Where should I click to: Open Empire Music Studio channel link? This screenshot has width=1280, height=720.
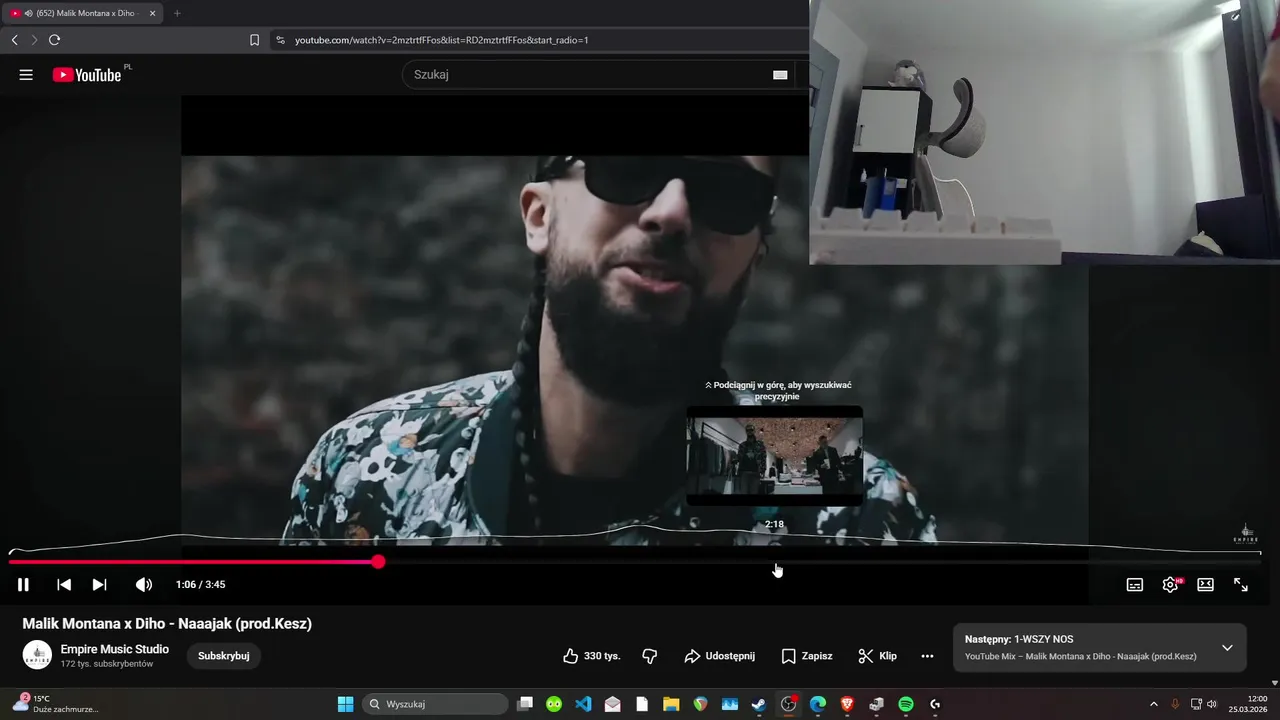[x=115, y=649]
